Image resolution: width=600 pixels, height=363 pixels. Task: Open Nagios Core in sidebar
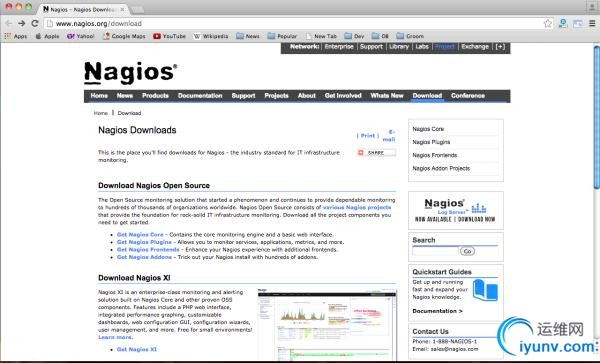(x=428, y=129)
